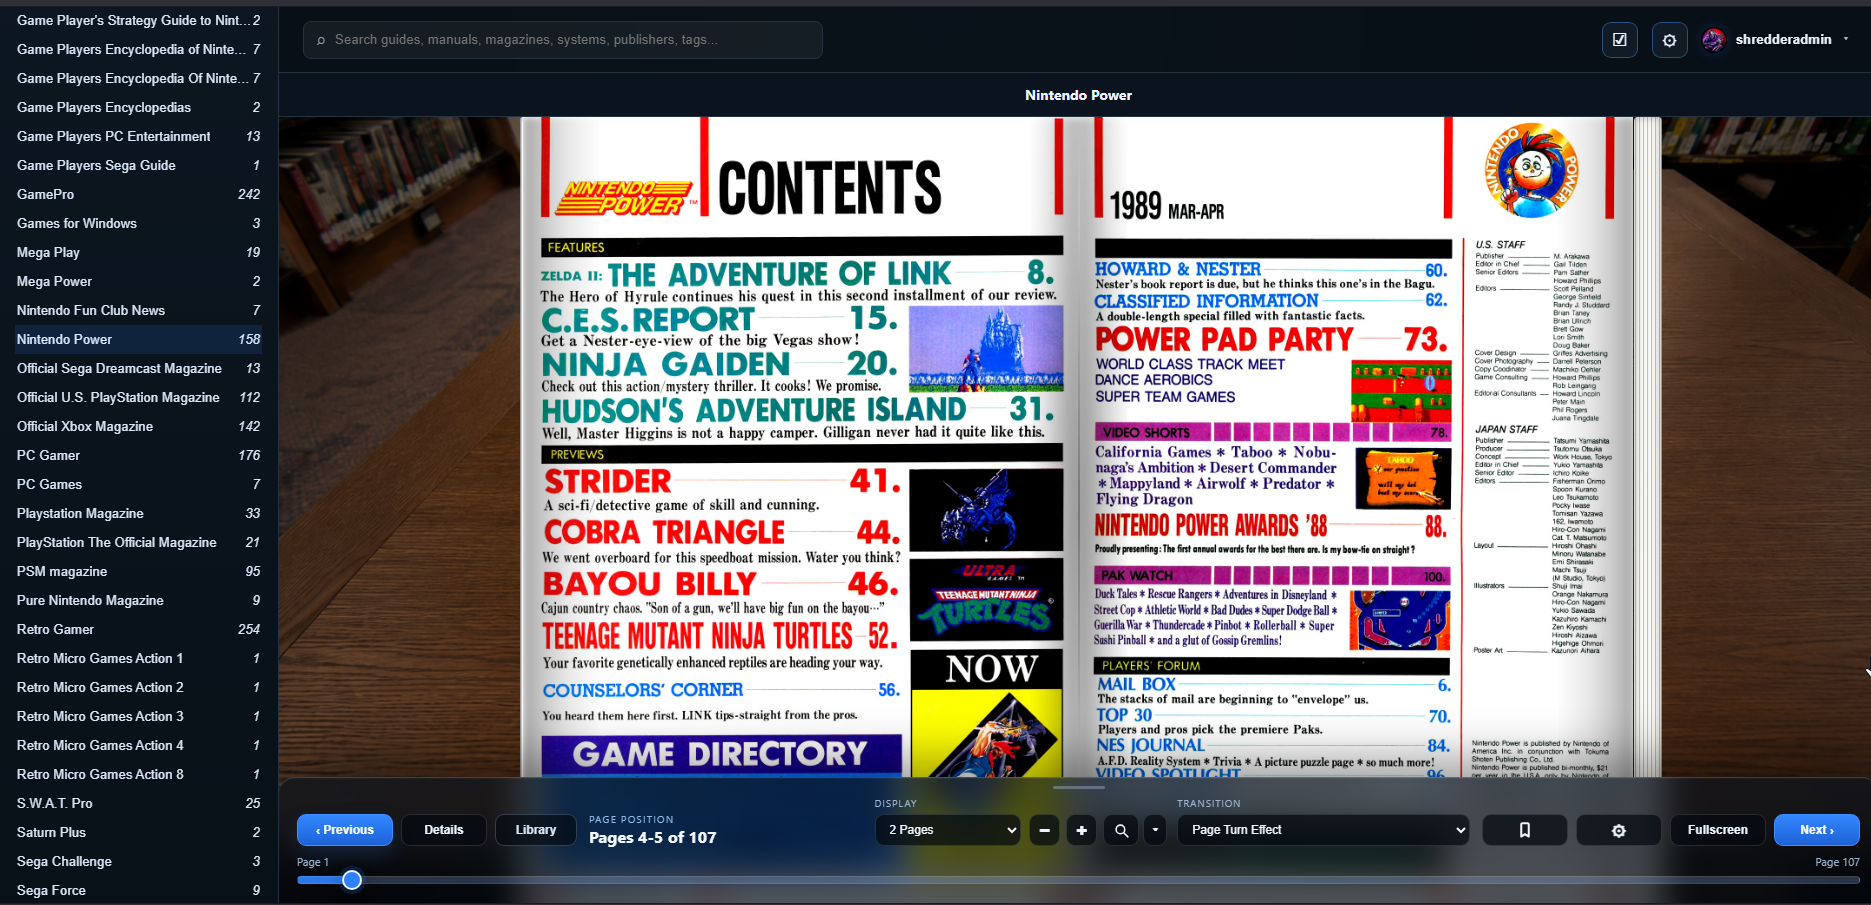This screenshot has height=905, width=1871.
Task: Bookmark the current page
Action: (1525, 830)
